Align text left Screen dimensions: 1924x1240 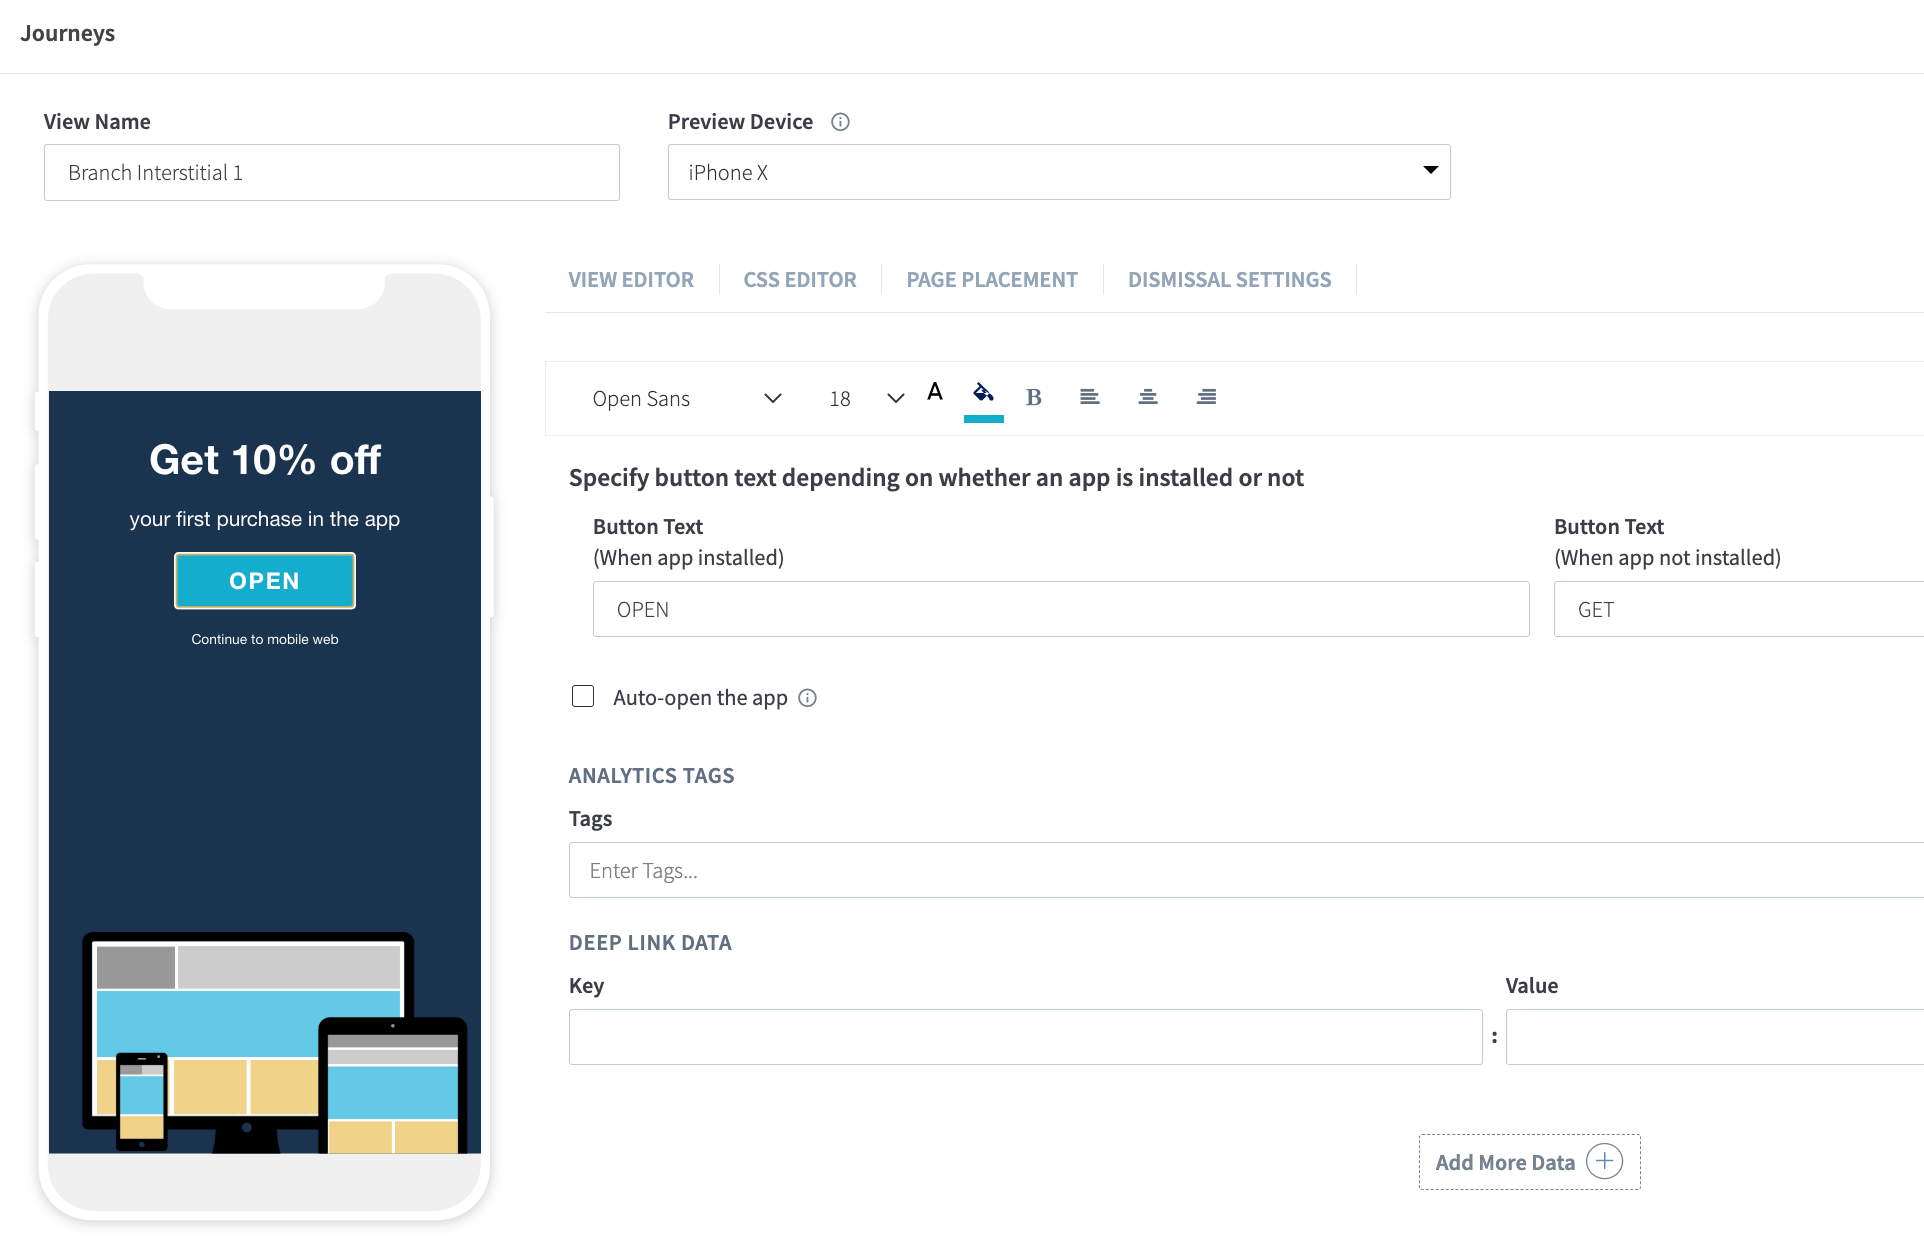tap(1089, 397)
